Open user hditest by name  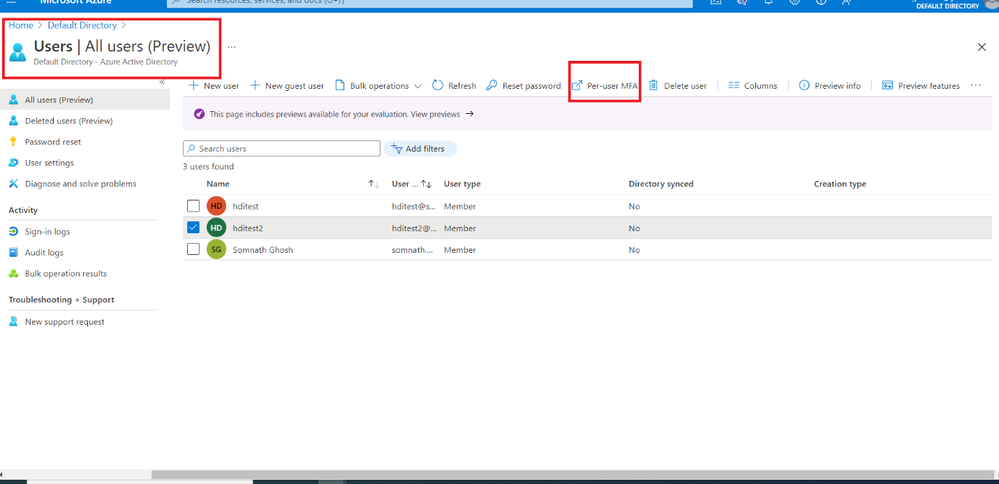point(245,206)
